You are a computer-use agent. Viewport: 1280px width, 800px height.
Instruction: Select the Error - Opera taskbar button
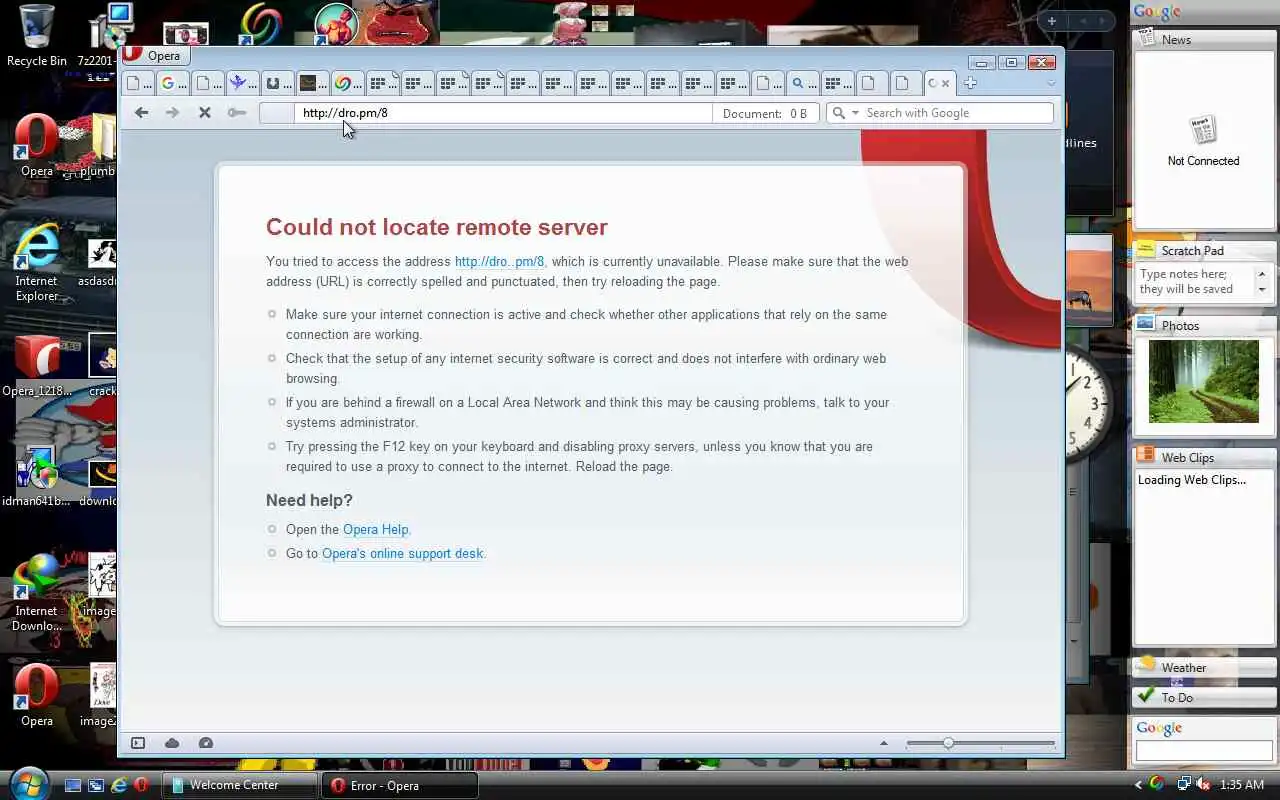[400, 786]
